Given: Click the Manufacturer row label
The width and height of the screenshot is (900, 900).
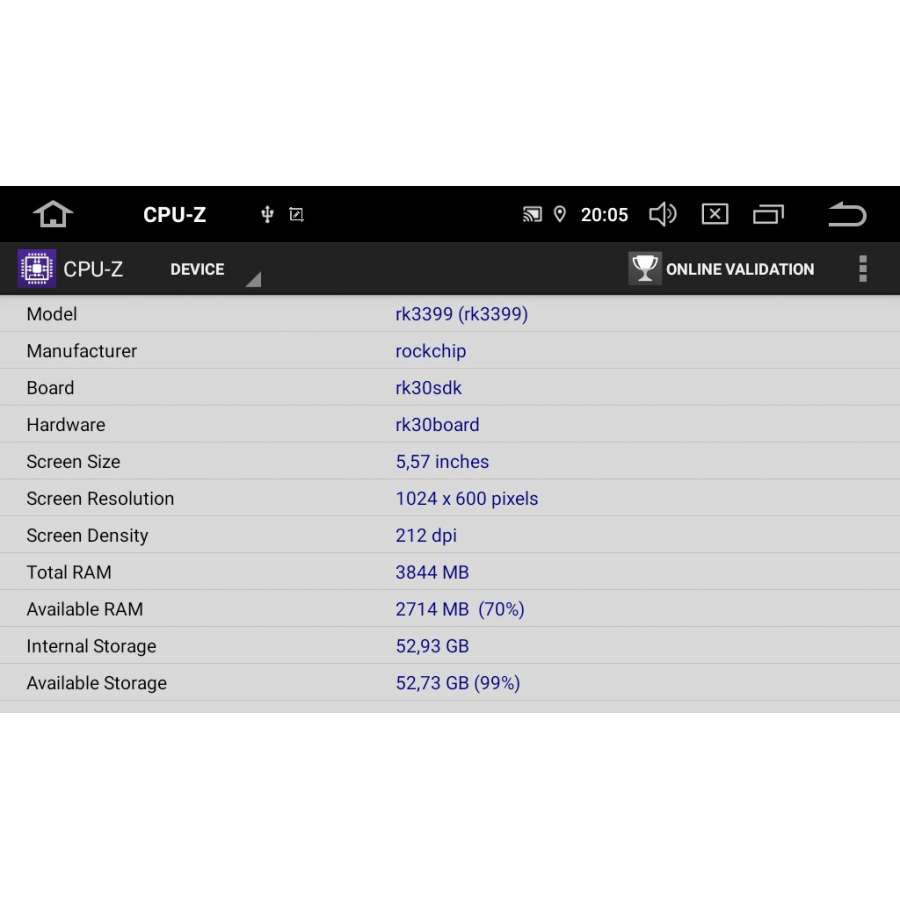Looking at the screenshot, I should click(82, 351).
